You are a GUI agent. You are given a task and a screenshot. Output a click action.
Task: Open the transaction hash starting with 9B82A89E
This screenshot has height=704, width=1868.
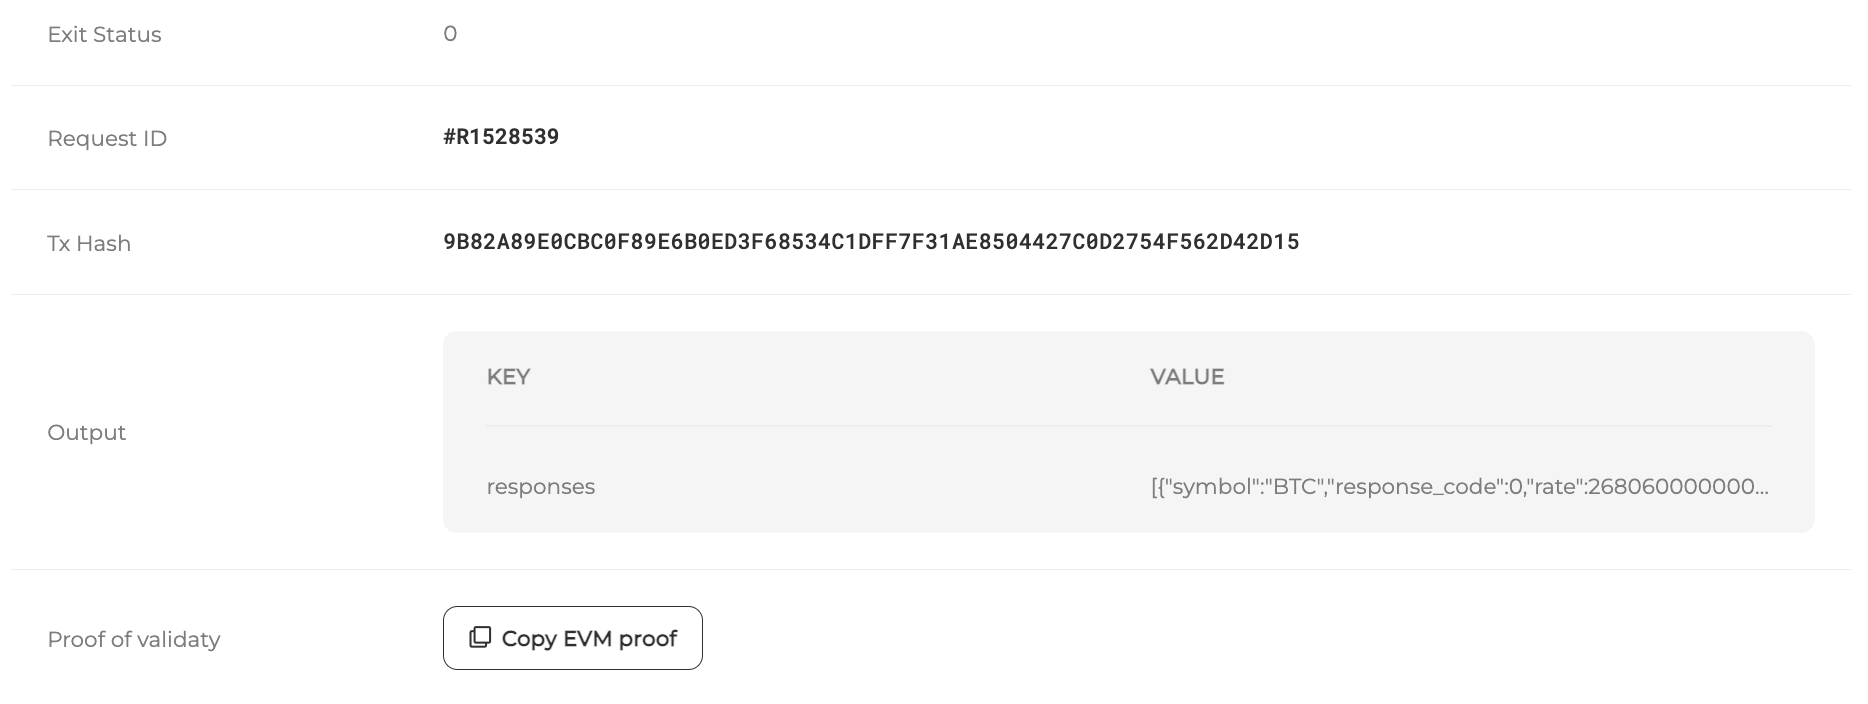tap(871, 241)
